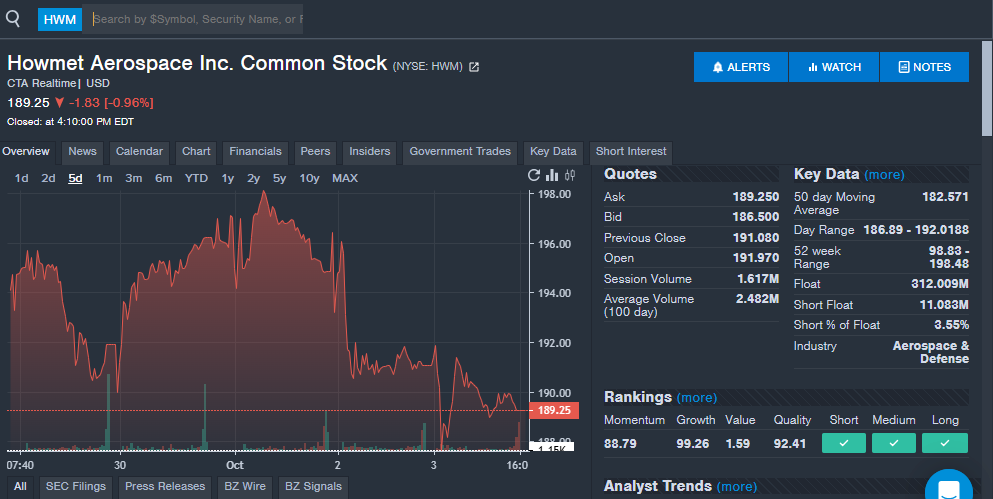Screen dimensions: 993x499
Task: Open external link icon beside NYSE: HWM
Action: [x=474, y=67]
